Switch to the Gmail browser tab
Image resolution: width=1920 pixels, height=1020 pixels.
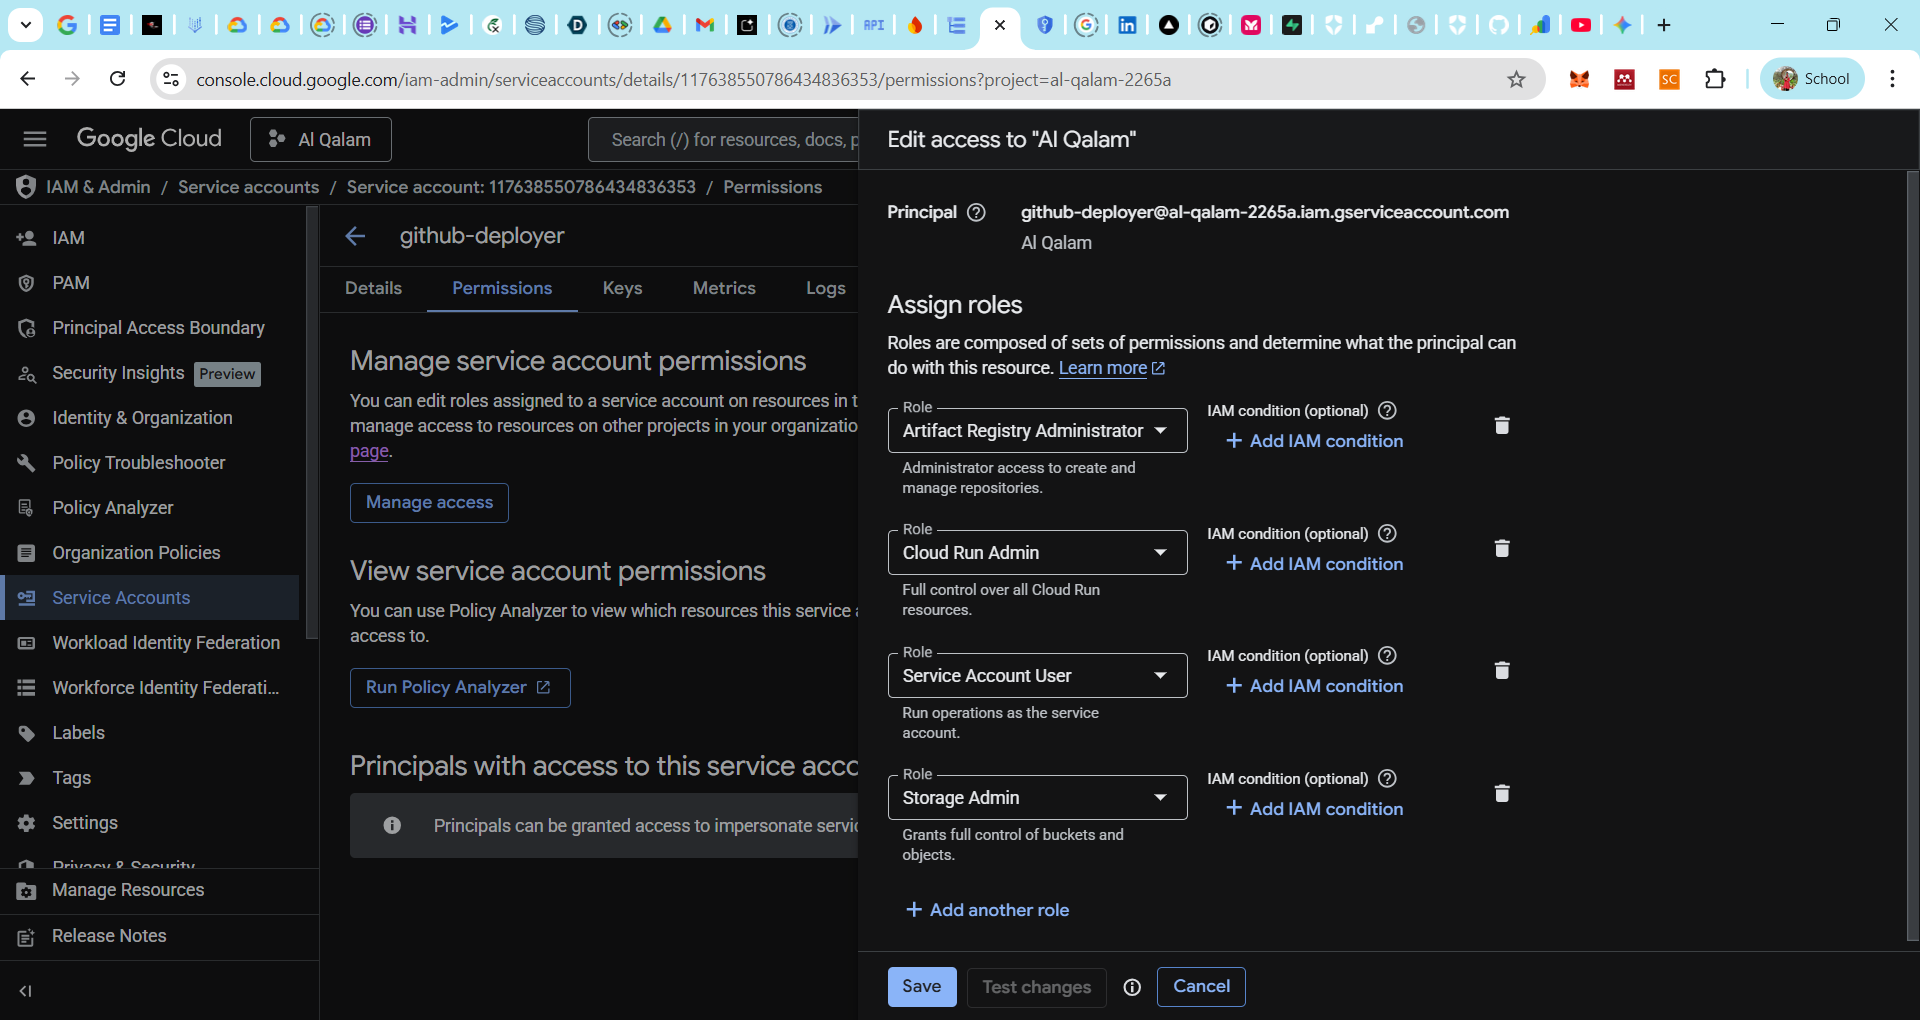coord(705,25)
